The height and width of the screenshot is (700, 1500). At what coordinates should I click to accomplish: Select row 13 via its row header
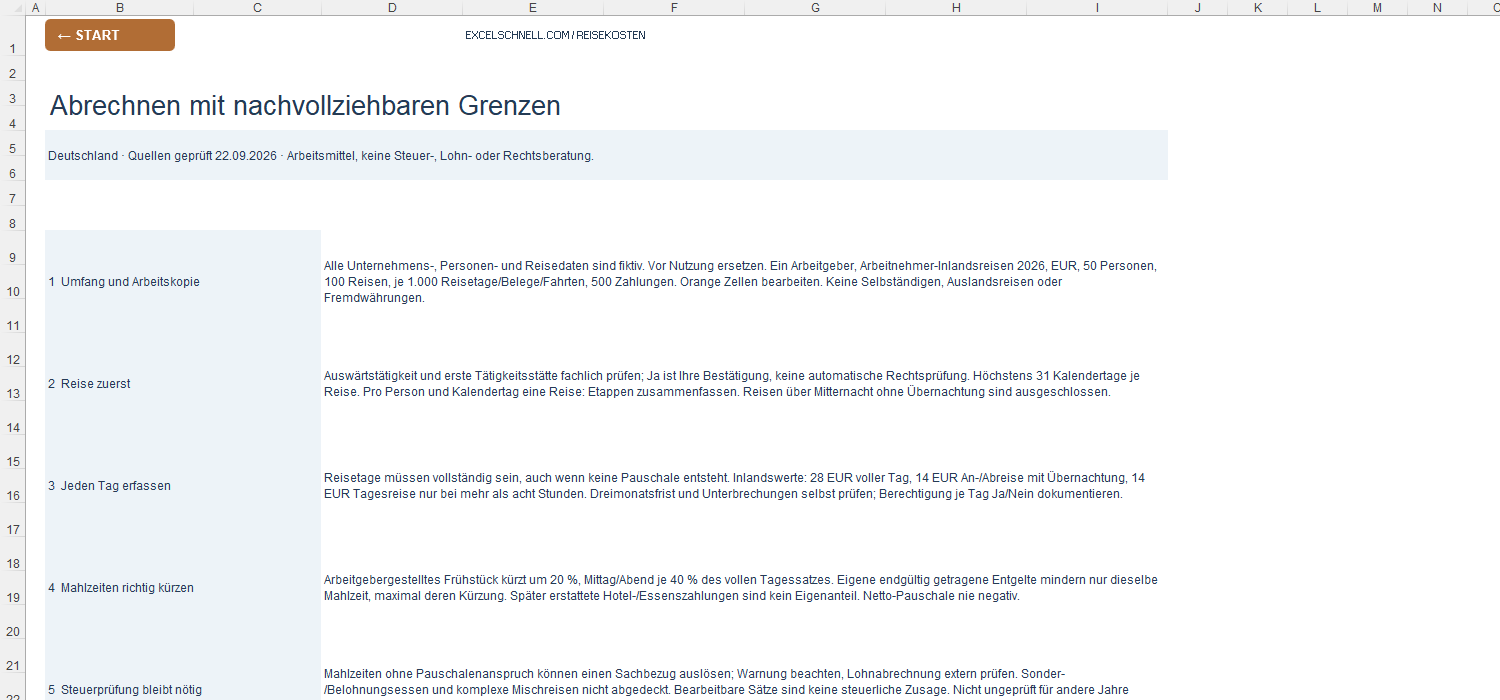click(x=13, y=384)
